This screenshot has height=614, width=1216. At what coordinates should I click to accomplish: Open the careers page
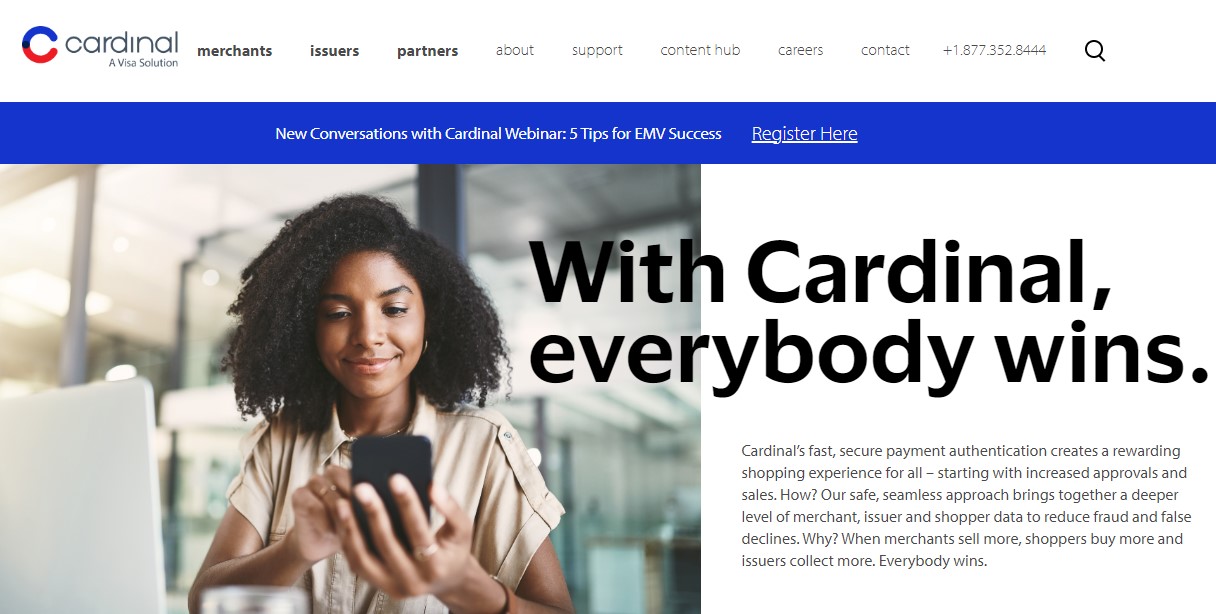(801, 50)
